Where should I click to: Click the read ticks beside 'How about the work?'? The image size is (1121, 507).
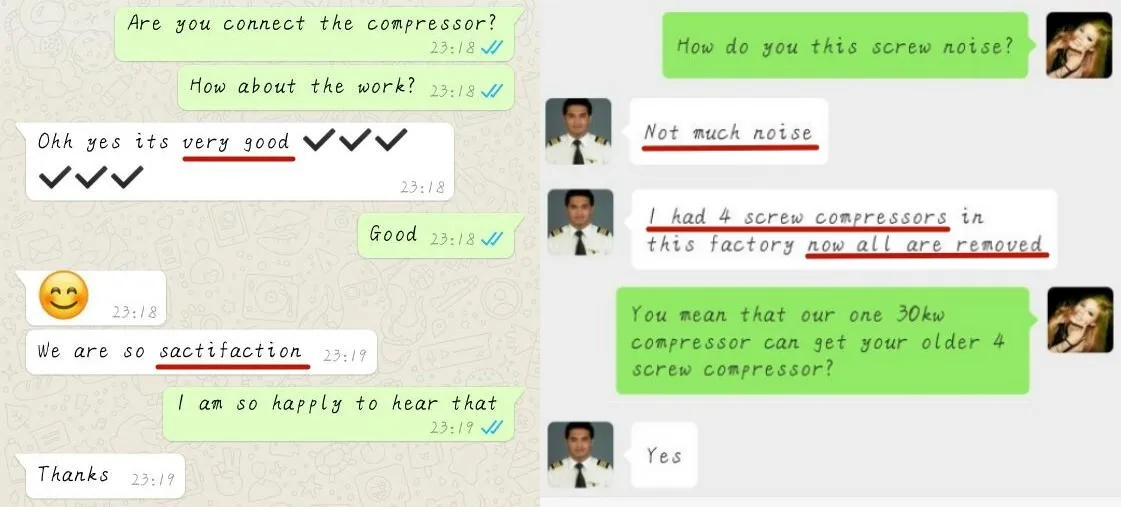tap(492, 91)
